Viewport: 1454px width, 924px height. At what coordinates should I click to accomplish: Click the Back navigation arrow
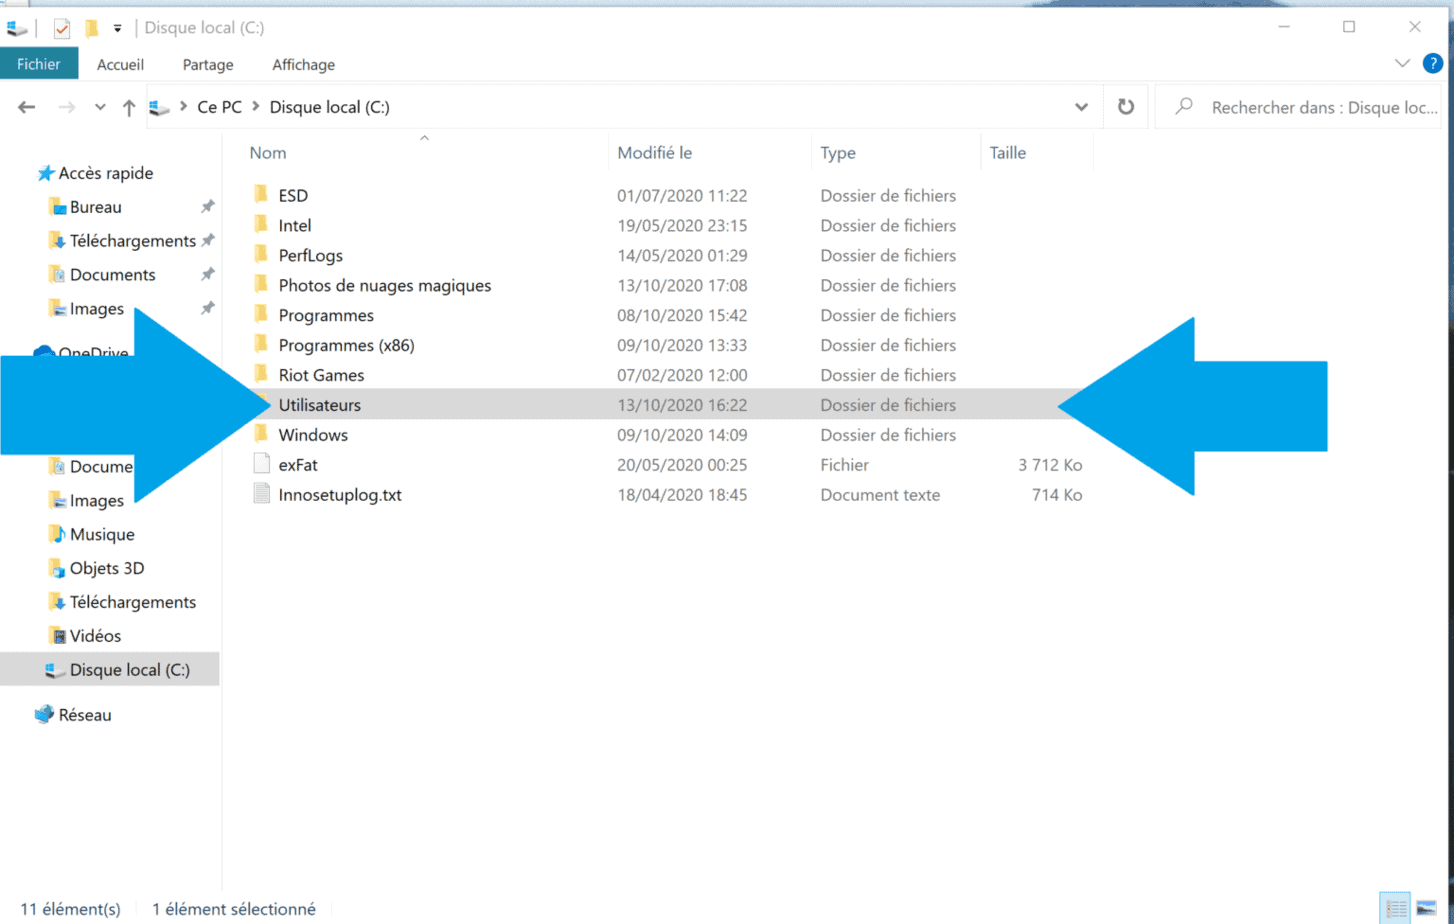click(27, 107)
